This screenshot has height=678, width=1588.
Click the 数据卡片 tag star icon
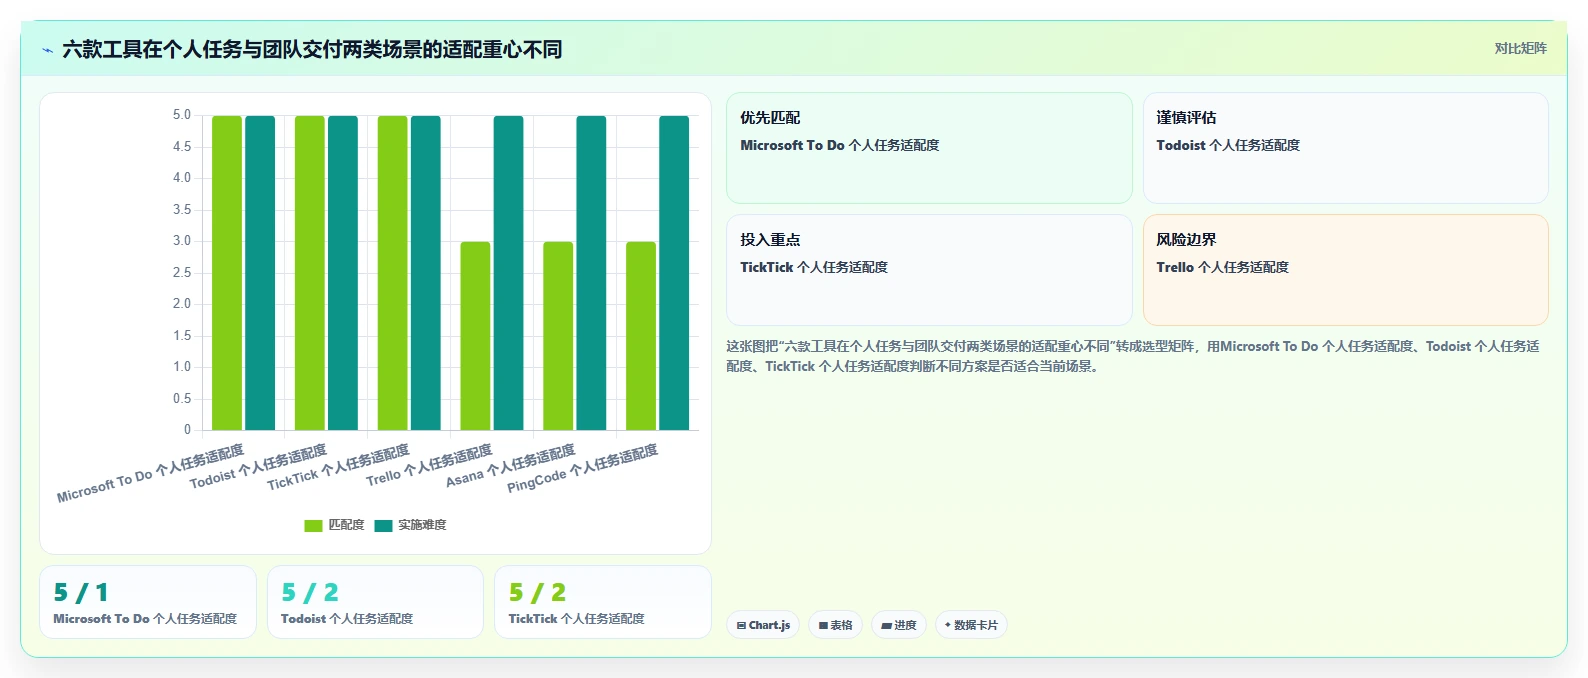[x=948, y=625]
